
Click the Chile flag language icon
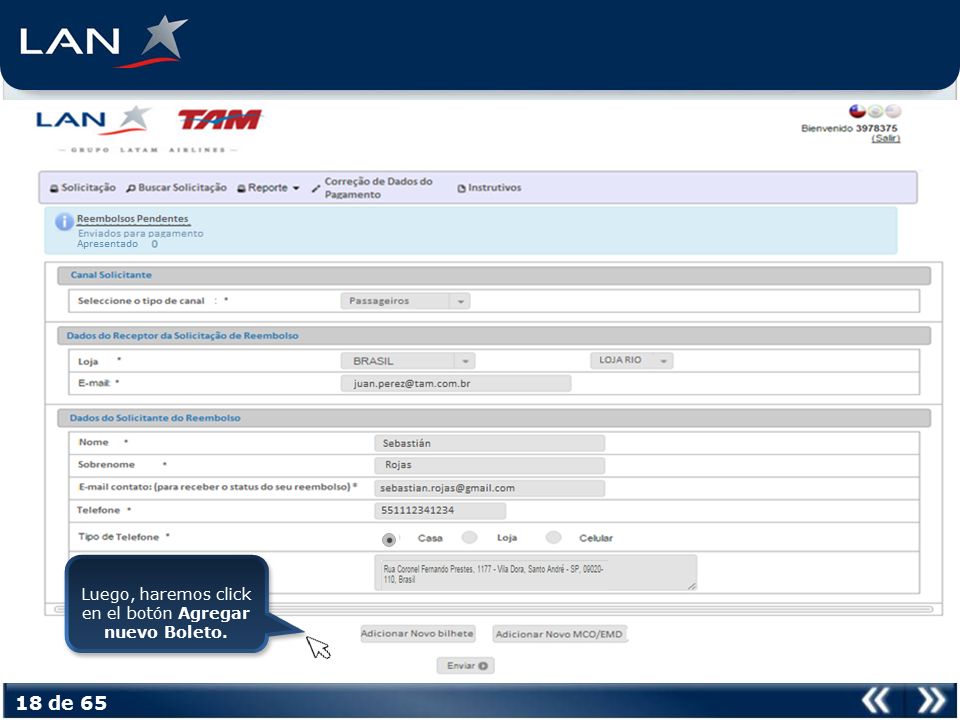[857, 111]
